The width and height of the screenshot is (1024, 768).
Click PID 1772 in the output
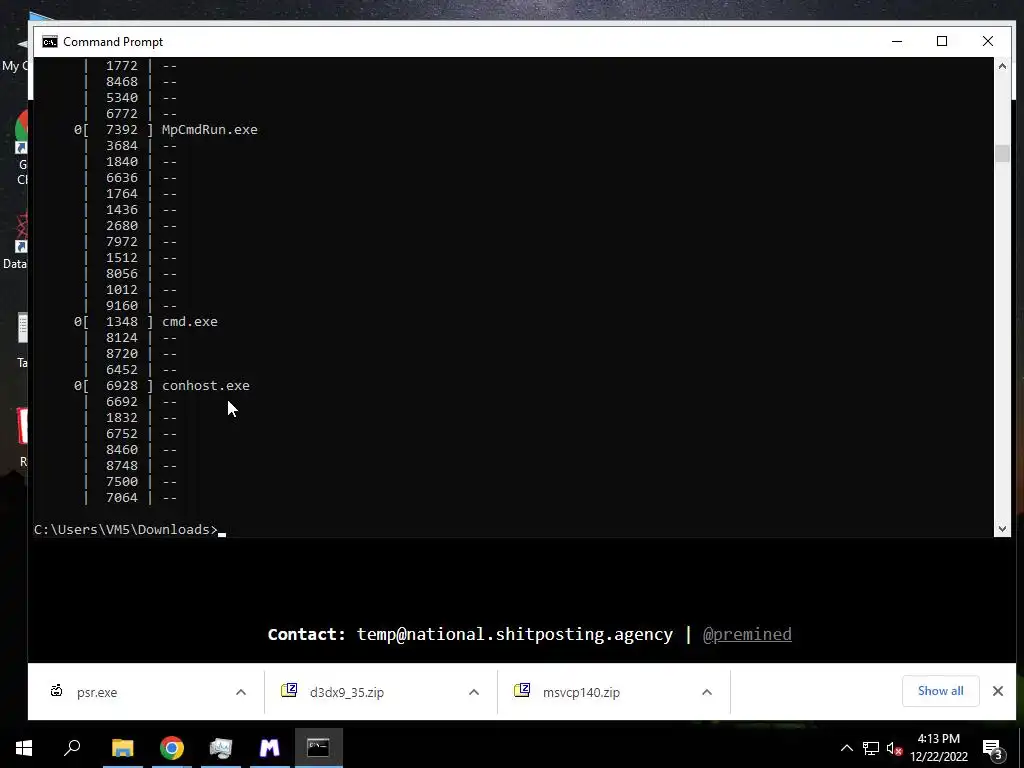pyautogui.click(x=122, y=65)
